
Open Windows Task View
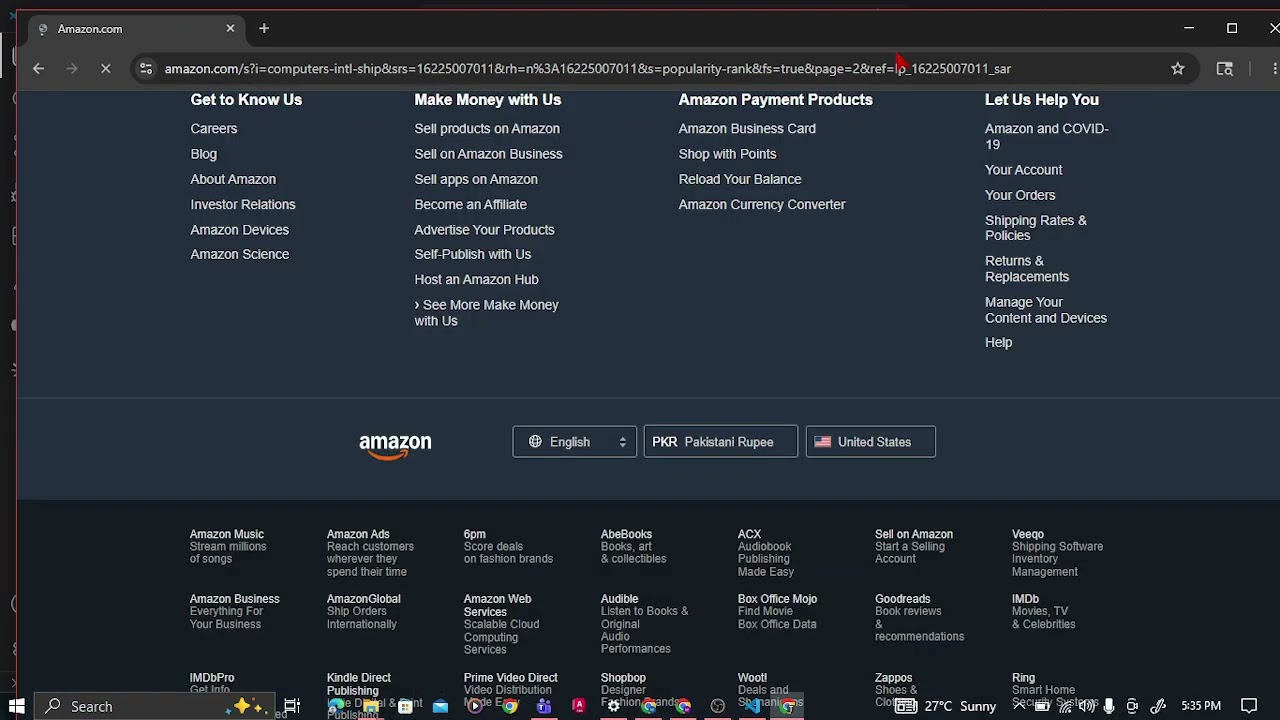[292, 706]
